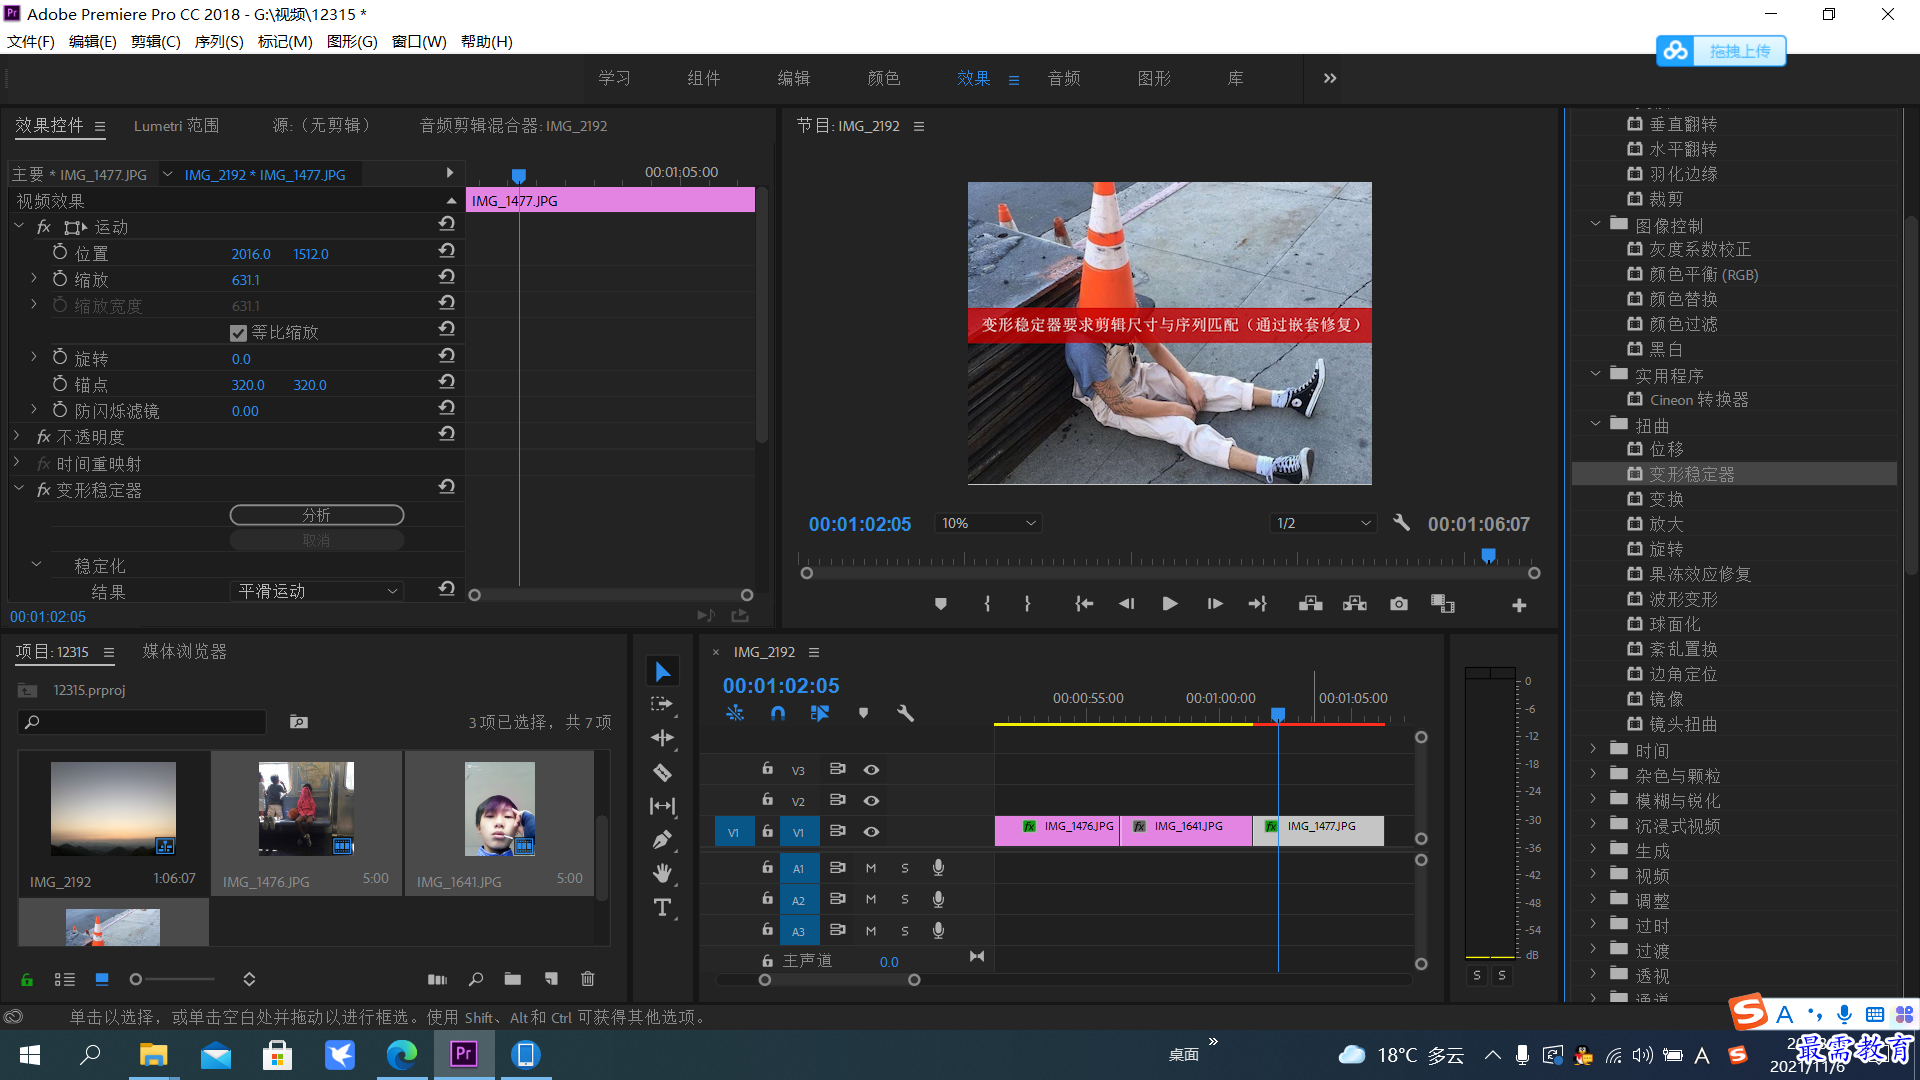This screenshot has height=1080, width=1920.
Task: Toggle Linked Selection in timeline
Action: (x=820, y=713)
